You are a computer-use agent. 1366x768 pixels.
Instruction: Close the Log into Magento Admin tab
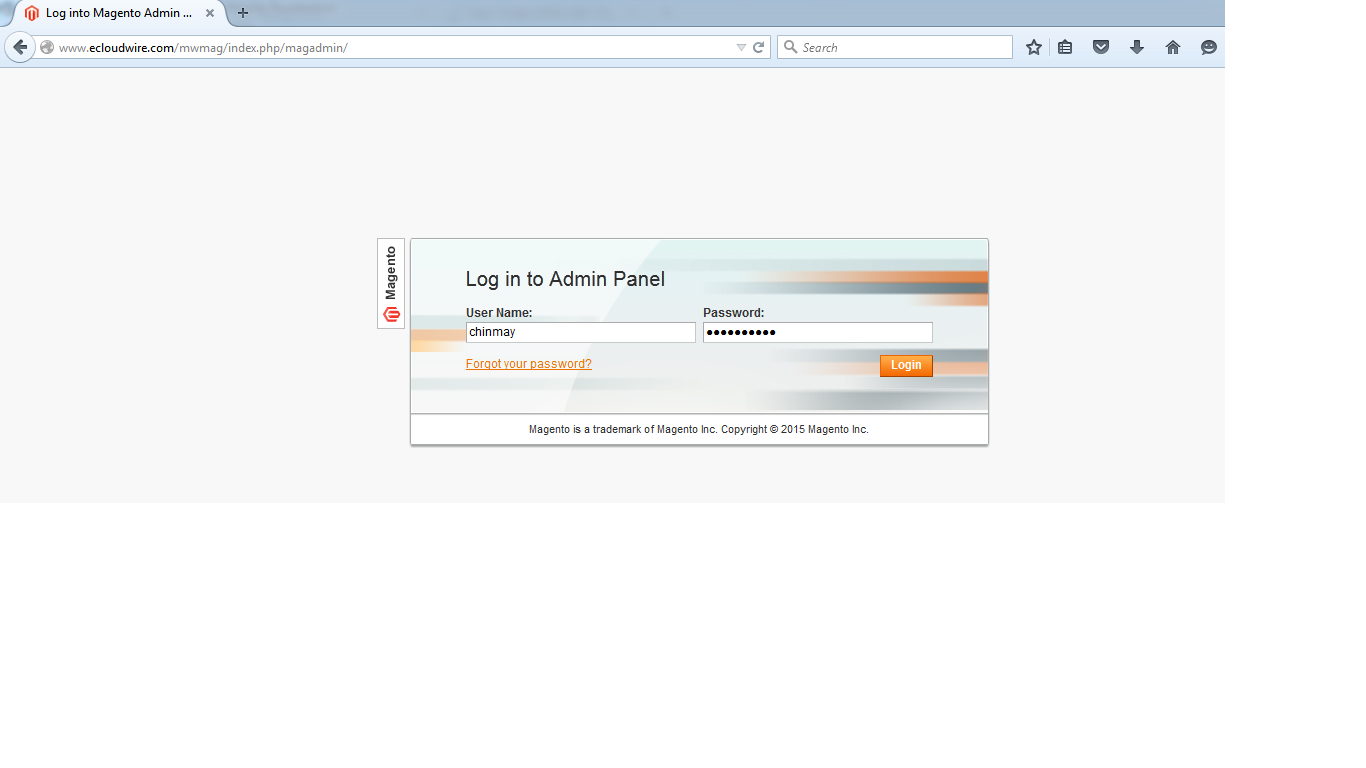point(210,13)
